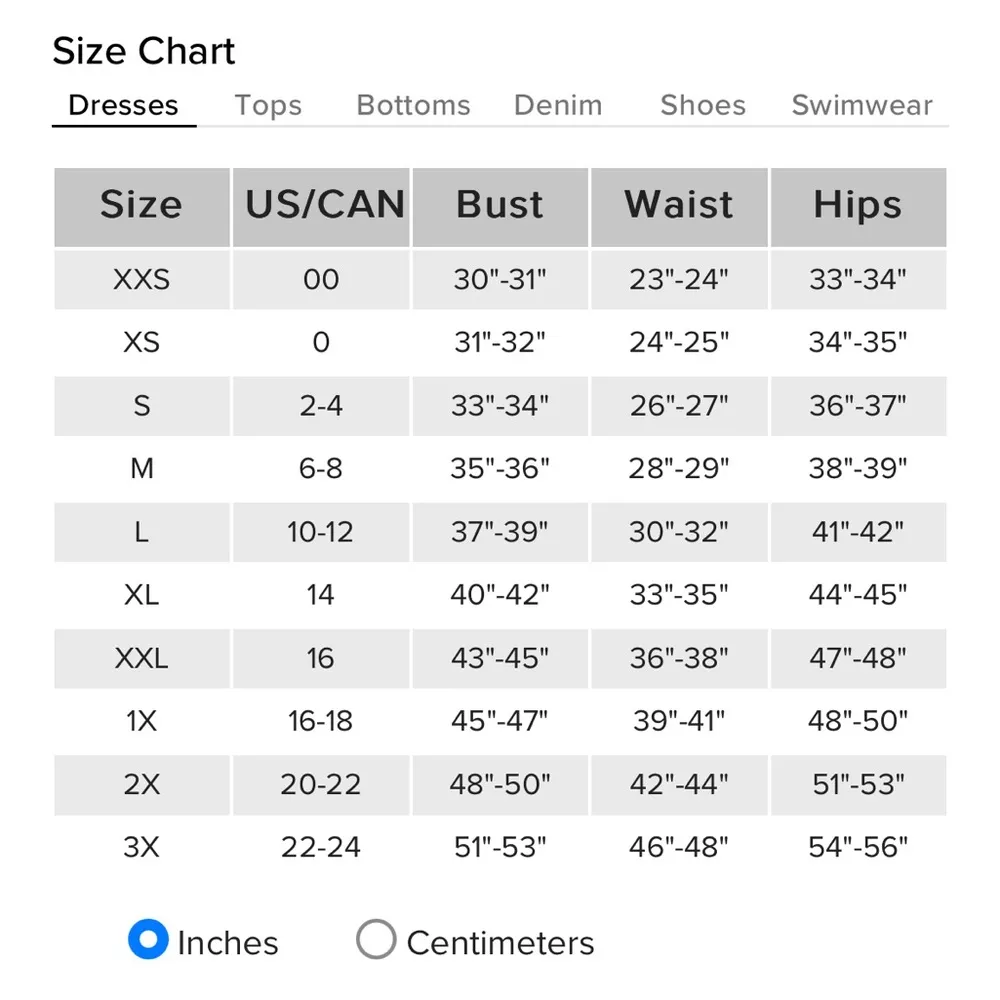The width and height of the screenshot is (1000, 1000).
Task: Click the Bust column header
Action: (500, 206)
